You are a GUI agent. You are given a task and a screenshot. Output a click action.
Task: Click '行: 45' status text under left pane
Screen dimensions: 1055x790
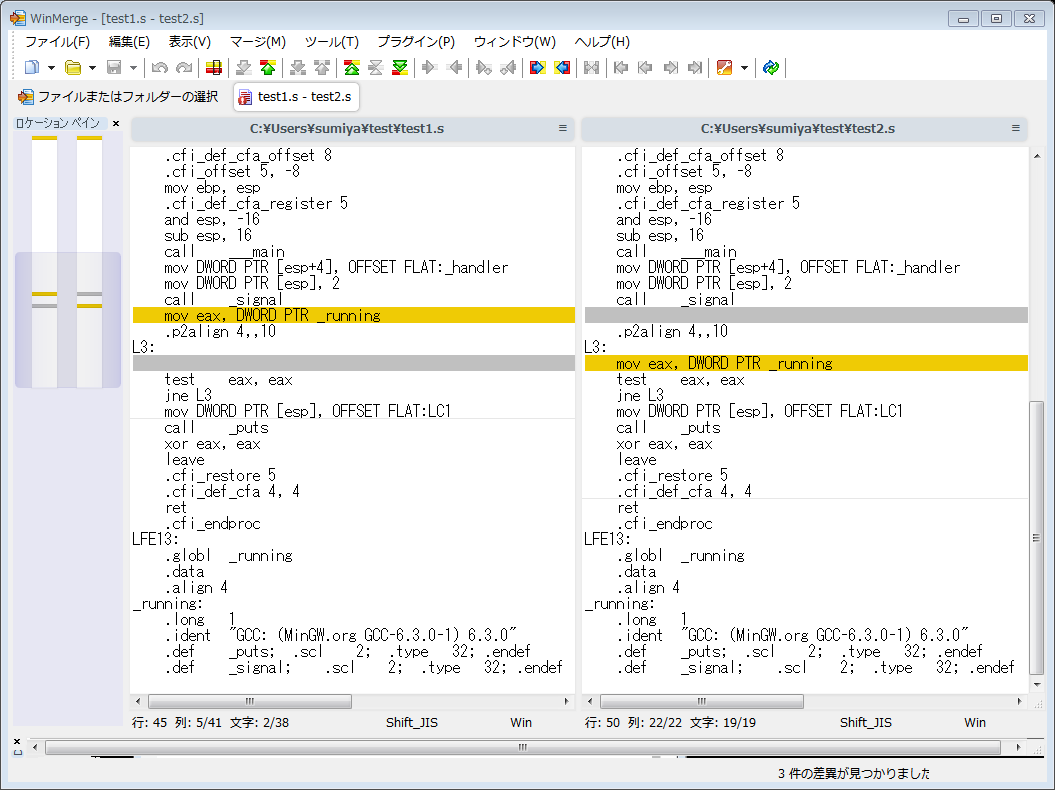149,723
